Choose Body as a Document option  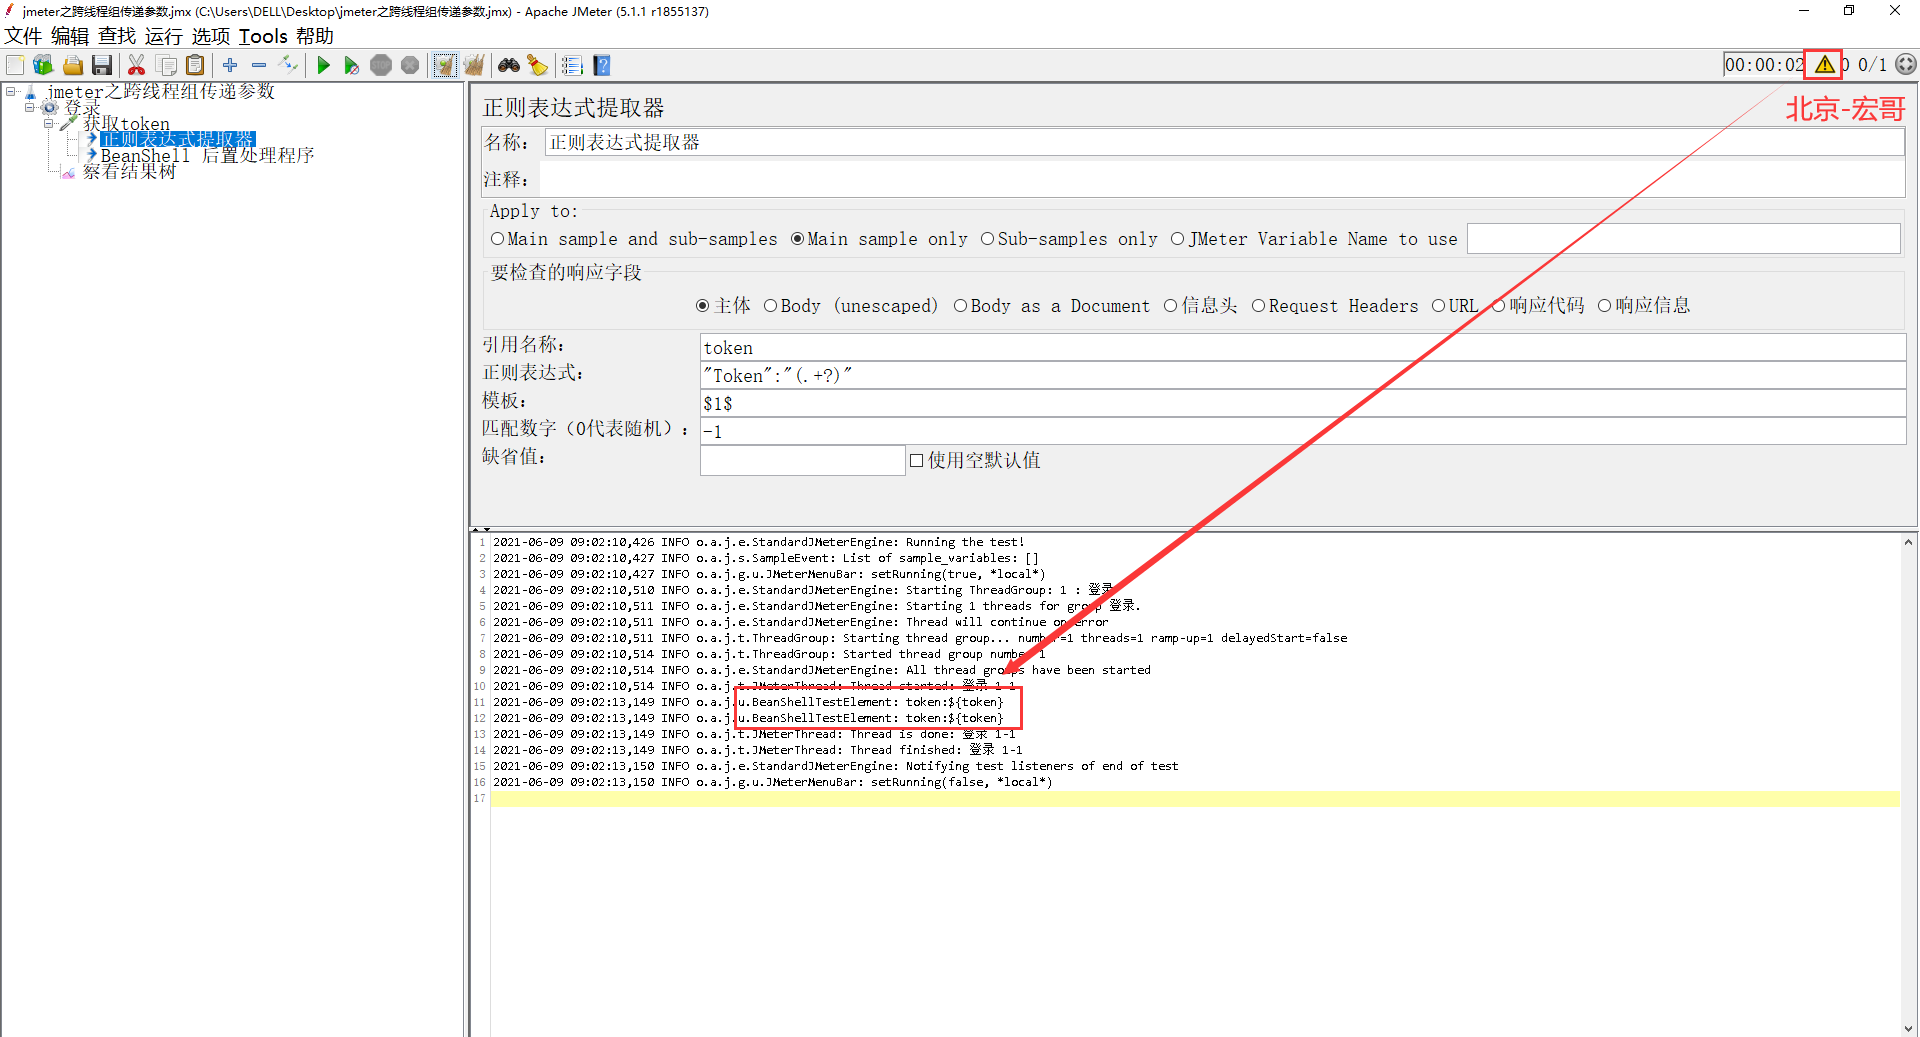[1052, 306]
